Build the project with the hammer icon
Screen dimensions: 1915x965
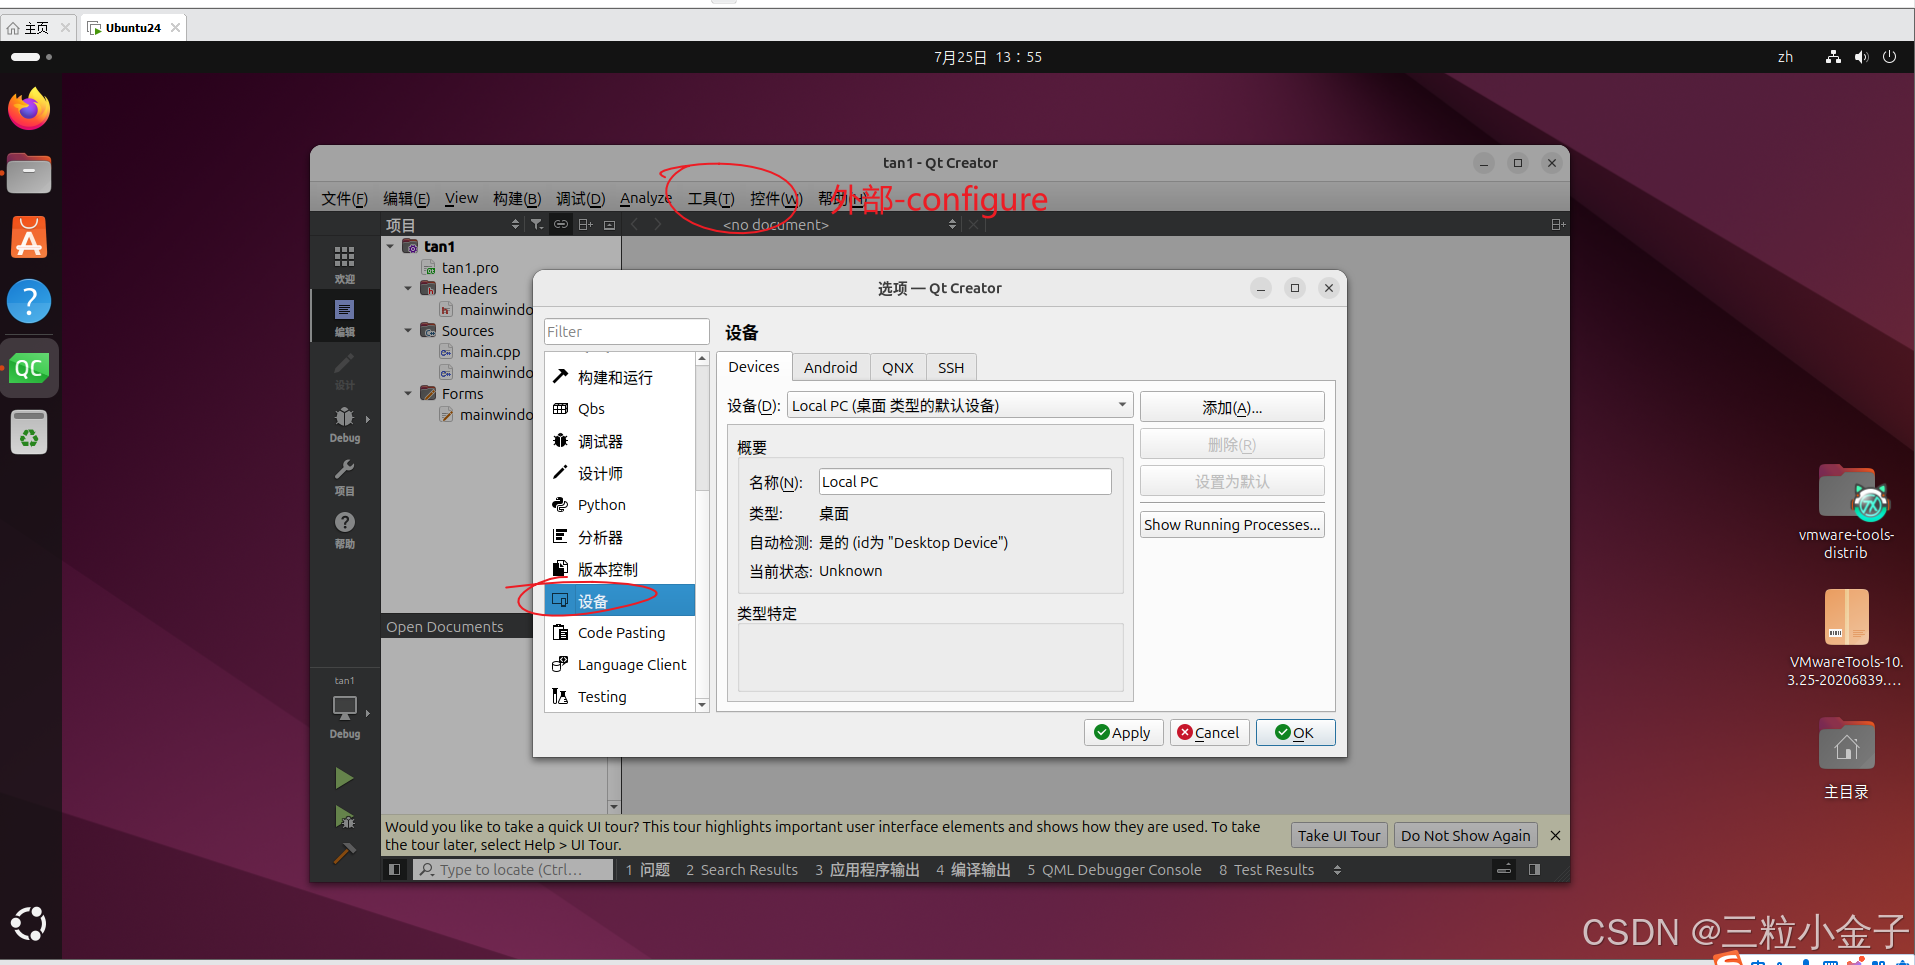point(344,853)
